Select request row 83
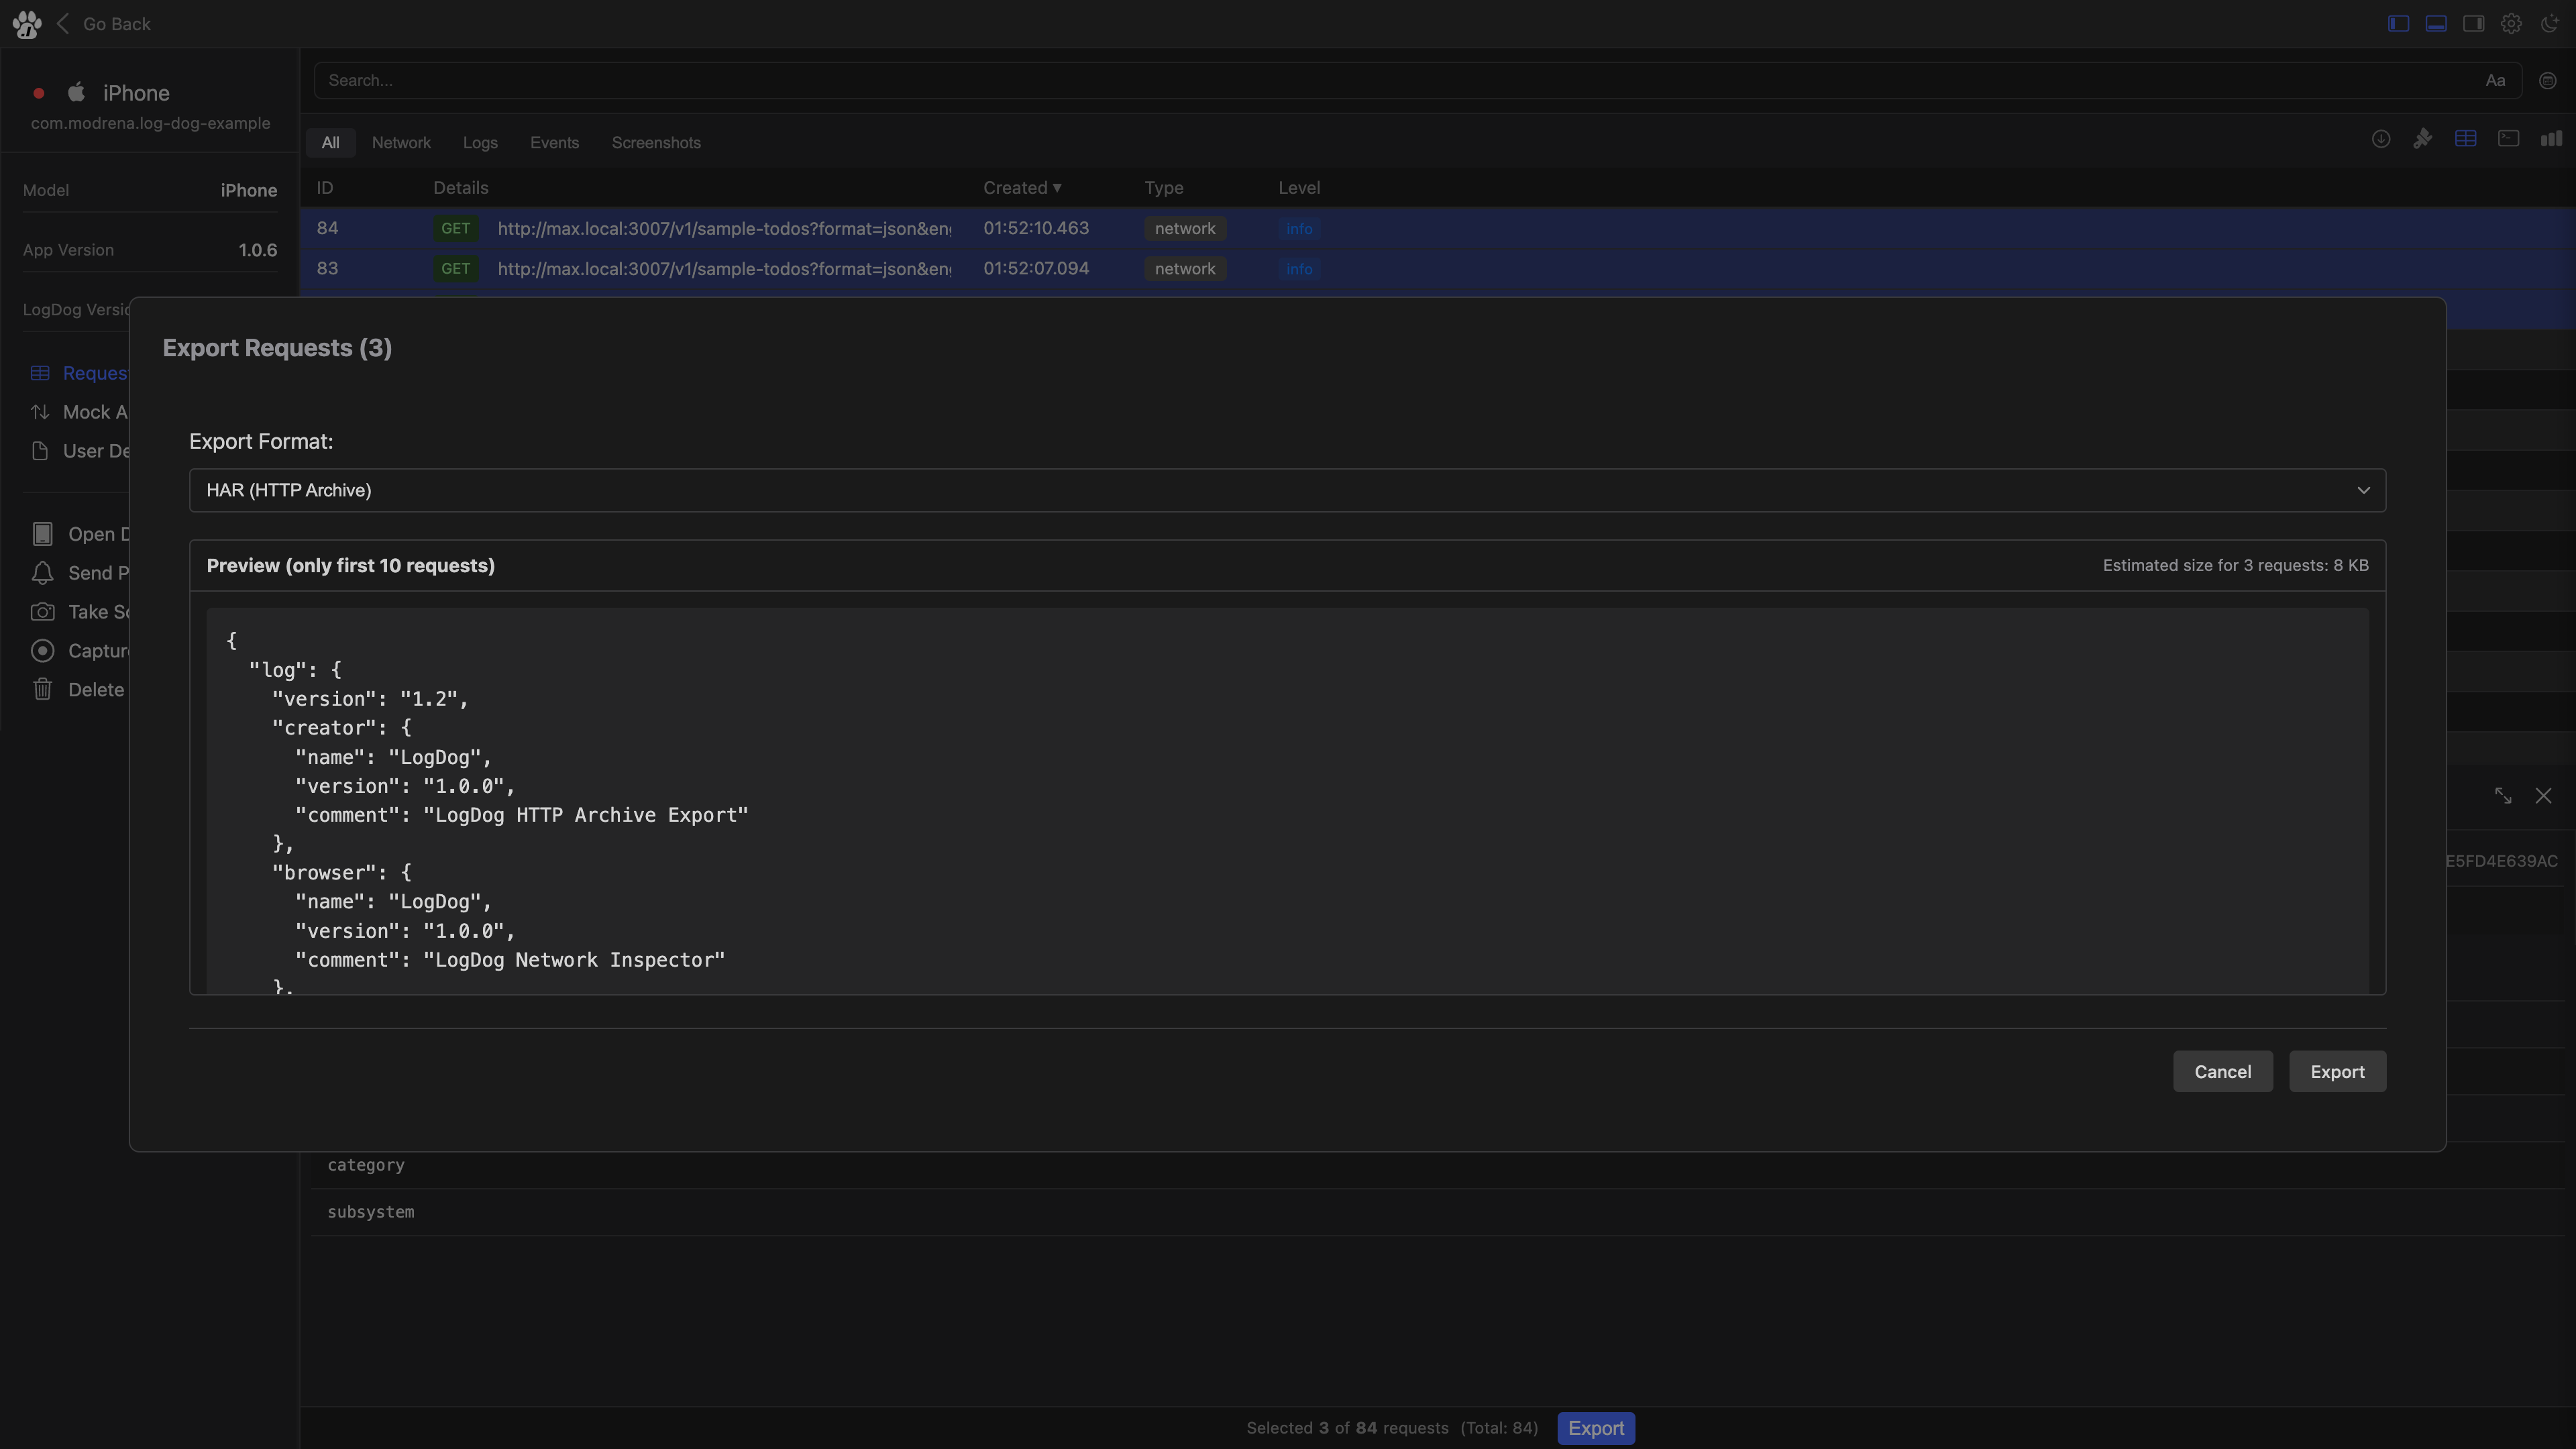This screenshot has width=2576, height=1449. click(1437, 268)
